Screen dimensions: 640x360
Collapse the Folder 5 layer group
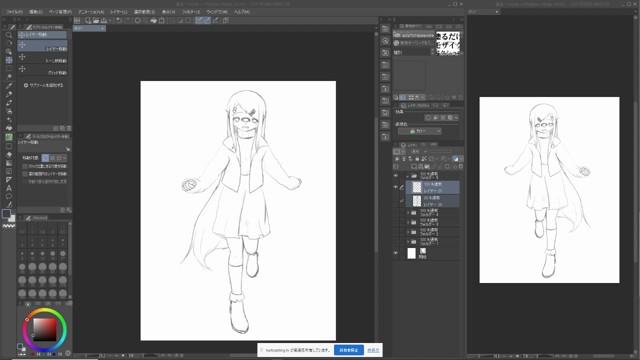click(x=407, y=176)
